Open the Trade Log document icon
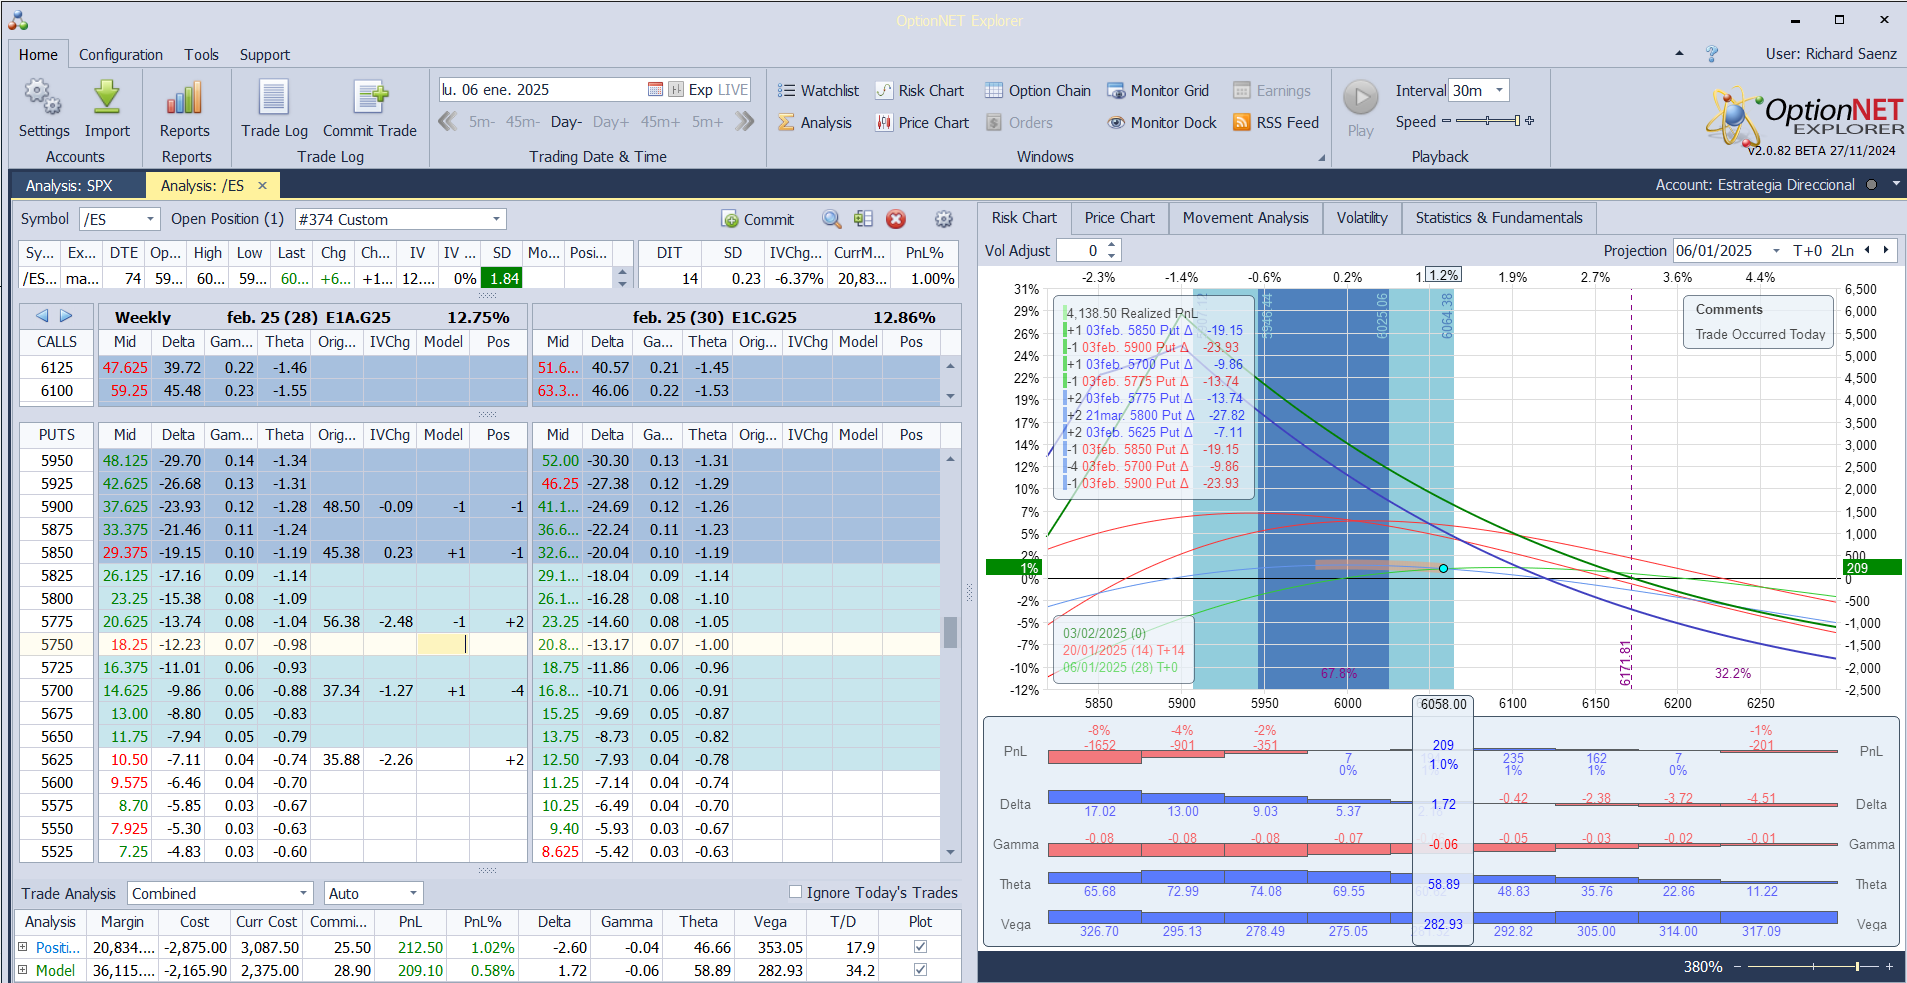This screenshot has height=983, width=1907. [x=274, y=97]
